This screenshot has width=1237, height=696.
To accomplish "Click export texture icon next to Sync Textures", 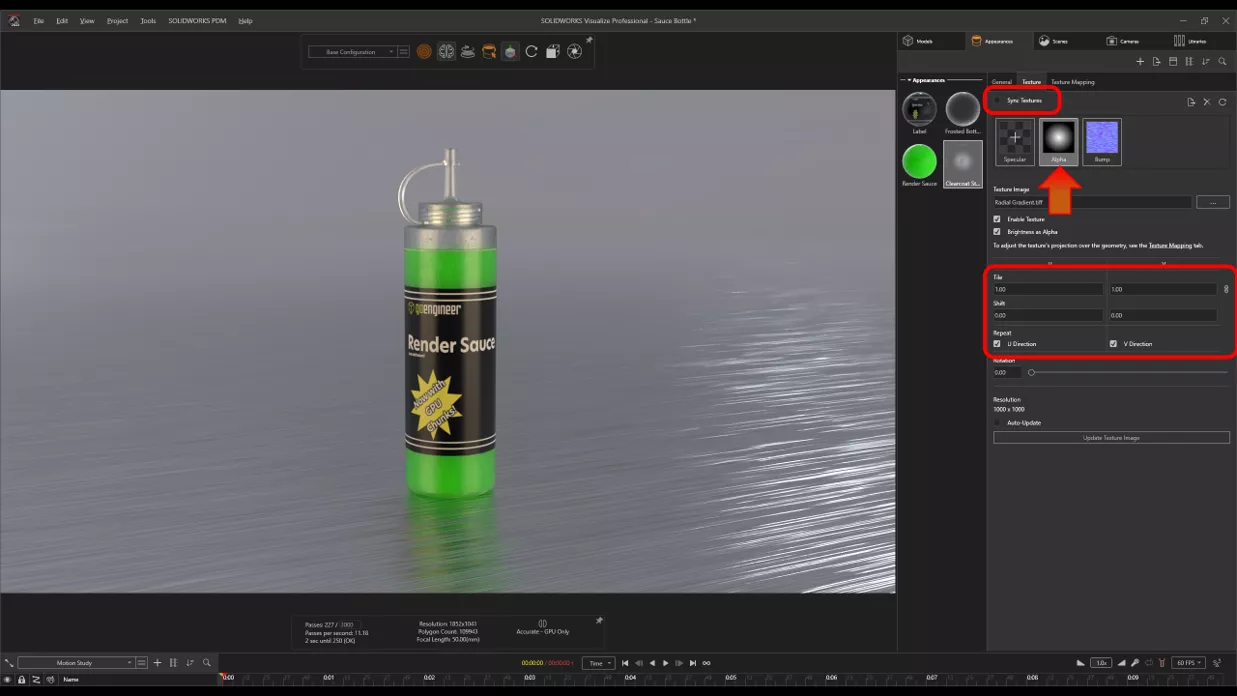I will pos(1191,102).
